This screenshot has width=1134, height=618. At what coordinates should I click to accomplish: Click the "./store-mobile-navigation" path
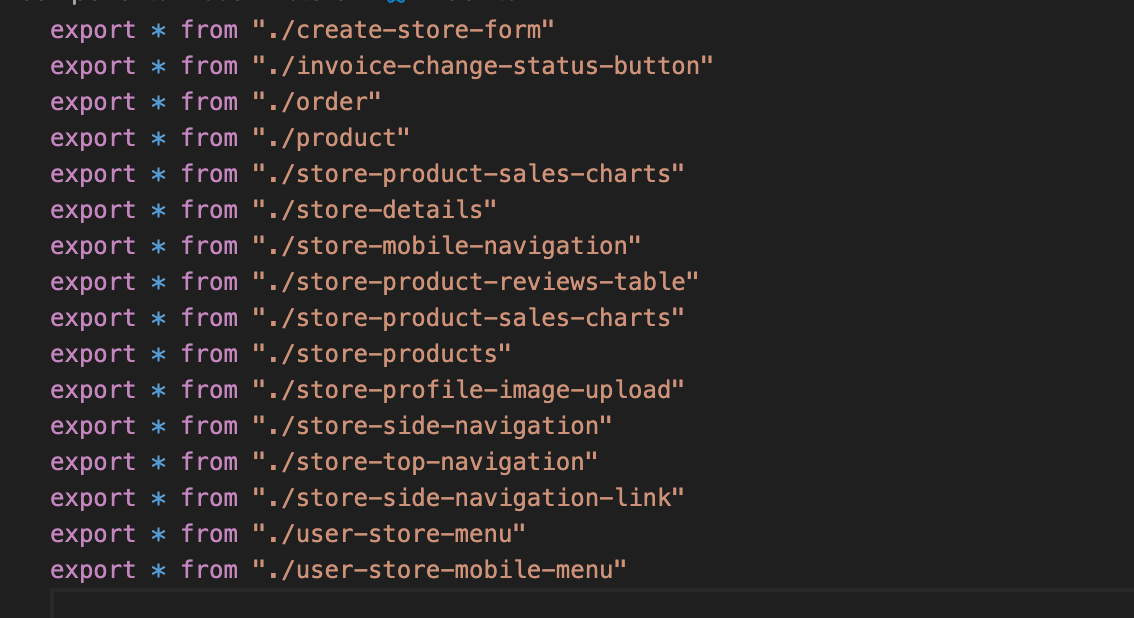click(447, 246)
